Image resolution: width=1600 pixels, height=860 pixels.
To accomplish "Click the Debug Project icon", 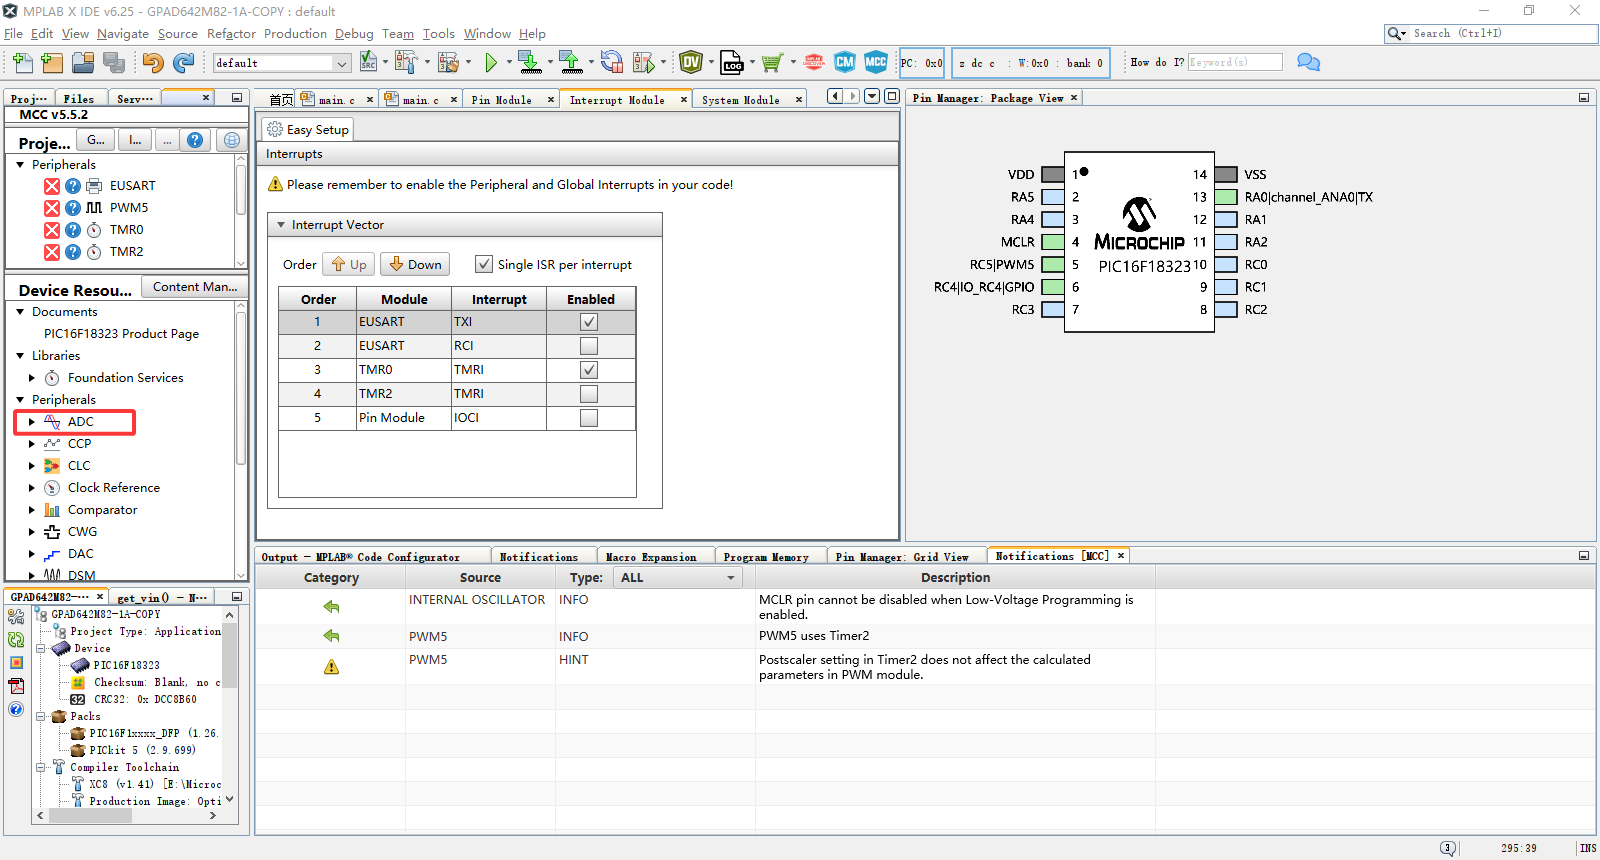I will point(643,63).
